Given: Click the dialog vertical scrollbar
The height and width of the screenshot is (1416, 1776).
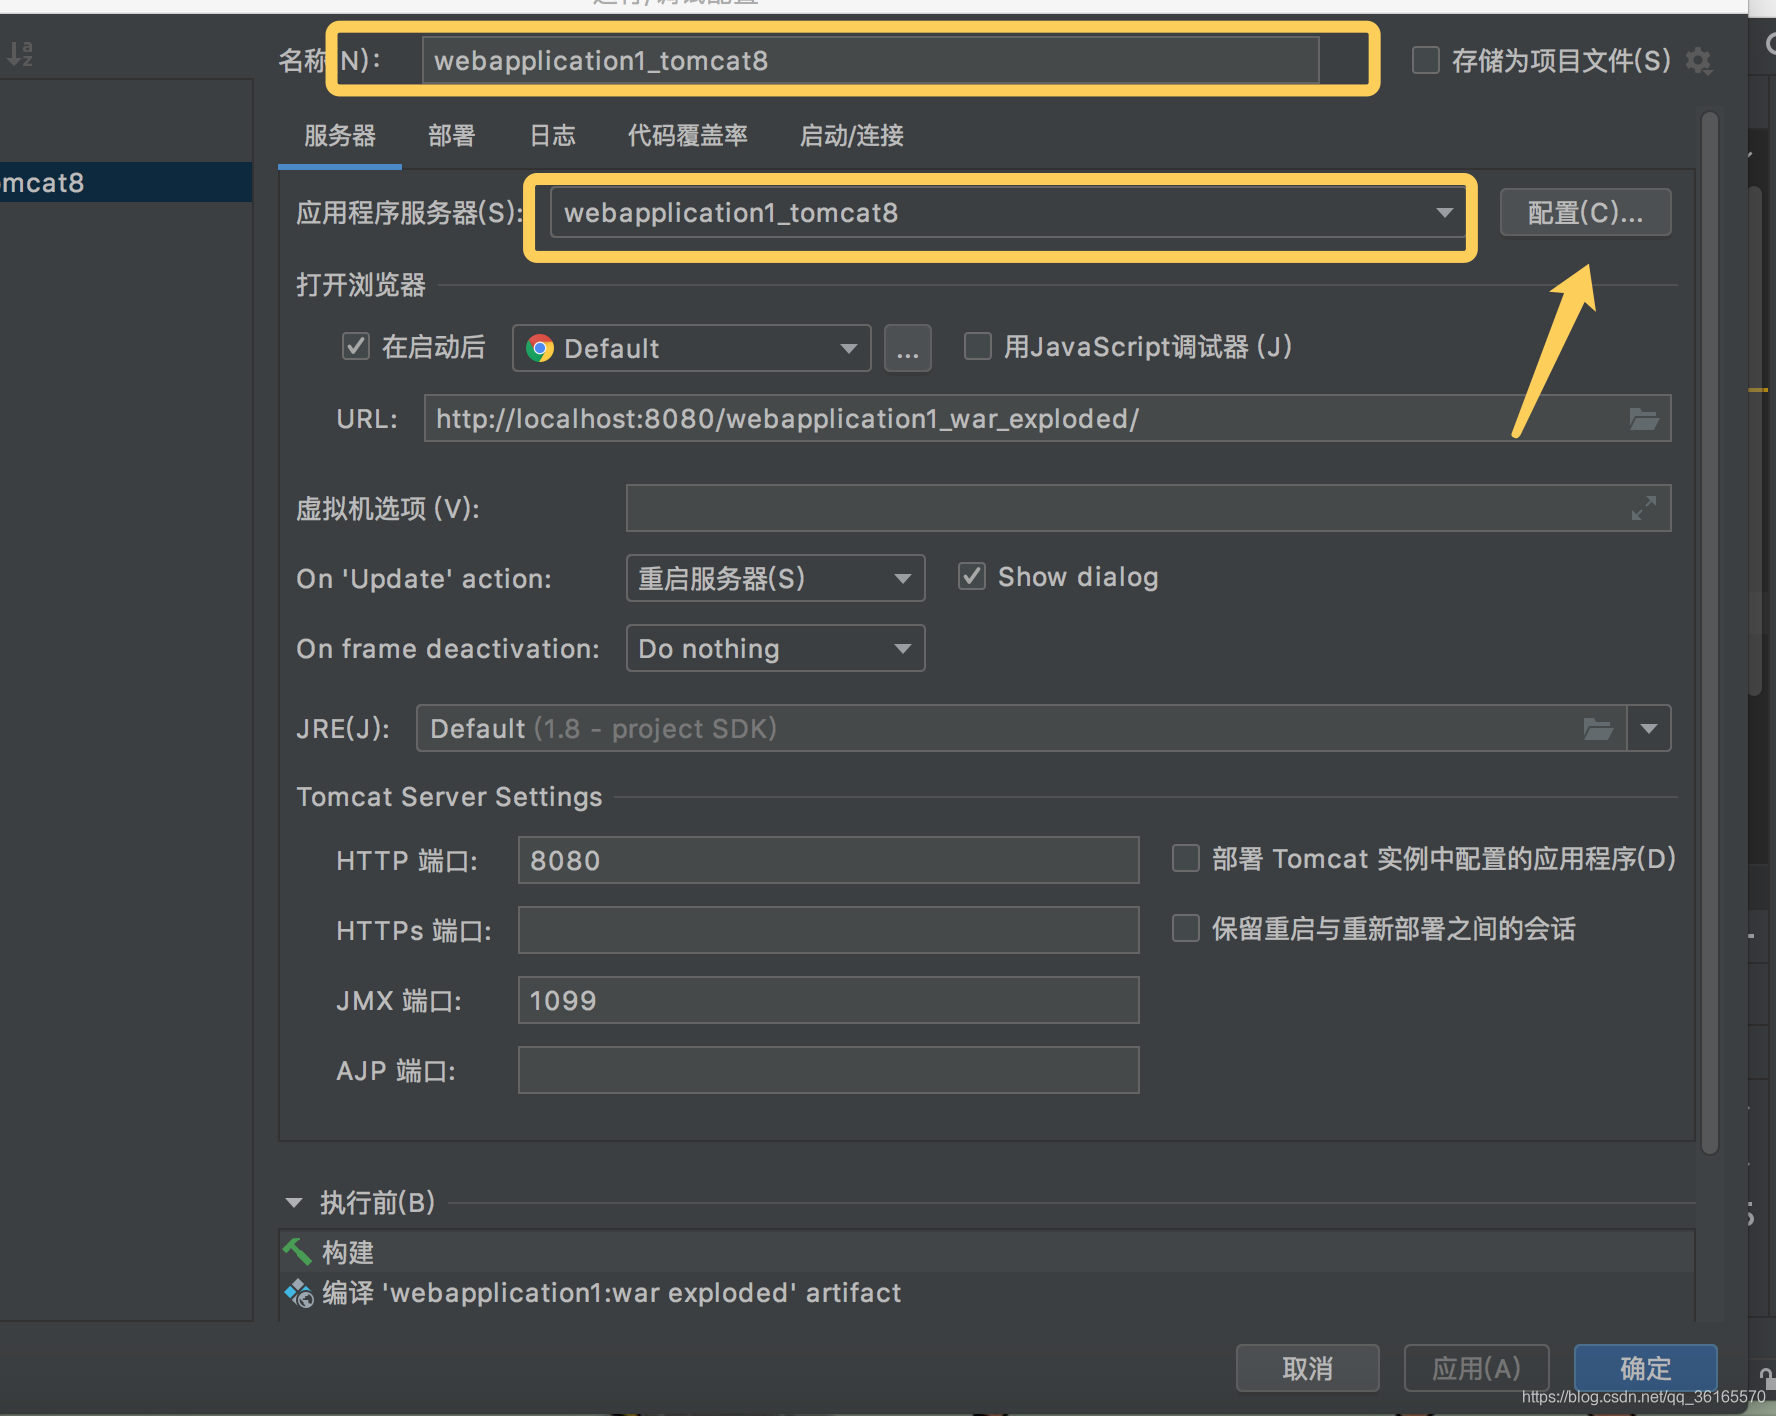Looking at the screenshot, I should click(x=1710, y=632).
